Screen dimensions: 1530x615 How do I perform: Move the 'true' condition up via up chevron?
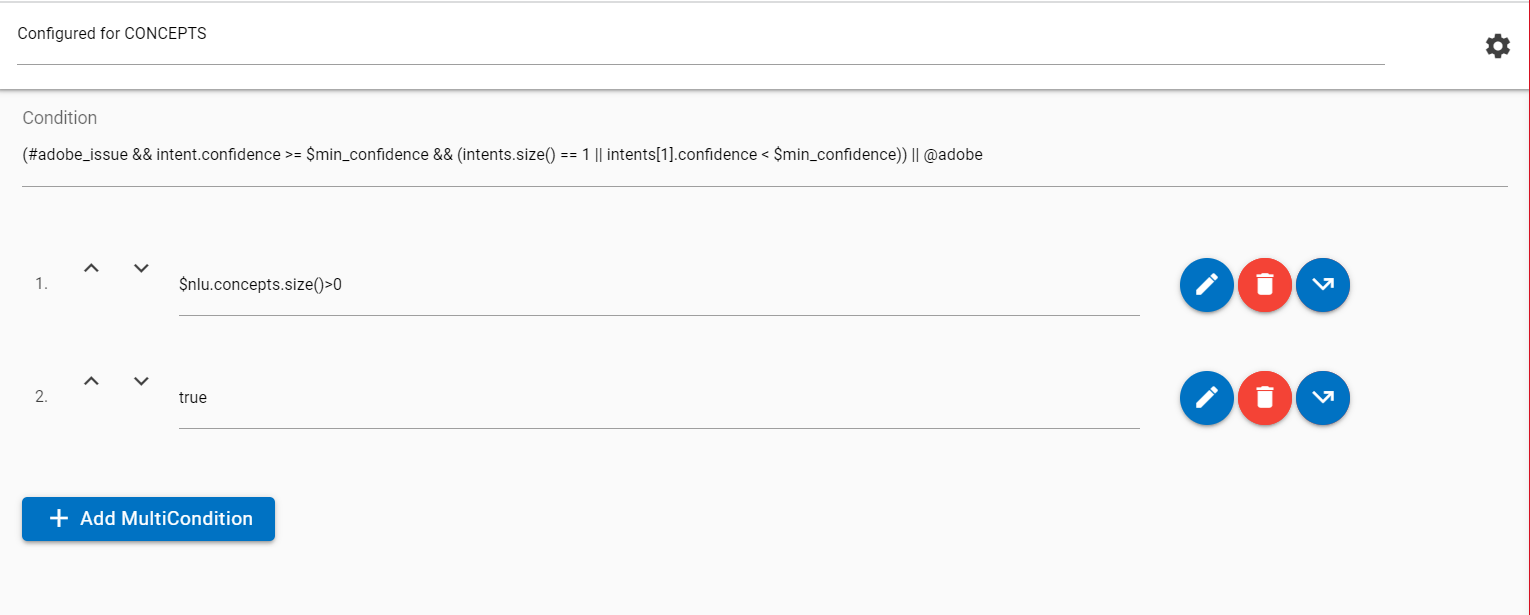[x=91, y=381]
